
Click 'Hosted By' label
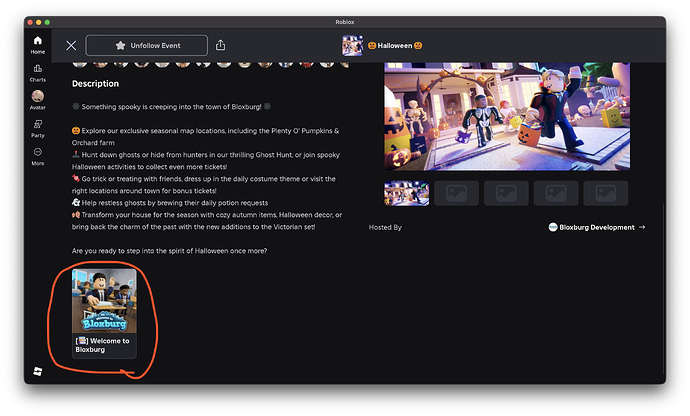coord(385,227)
